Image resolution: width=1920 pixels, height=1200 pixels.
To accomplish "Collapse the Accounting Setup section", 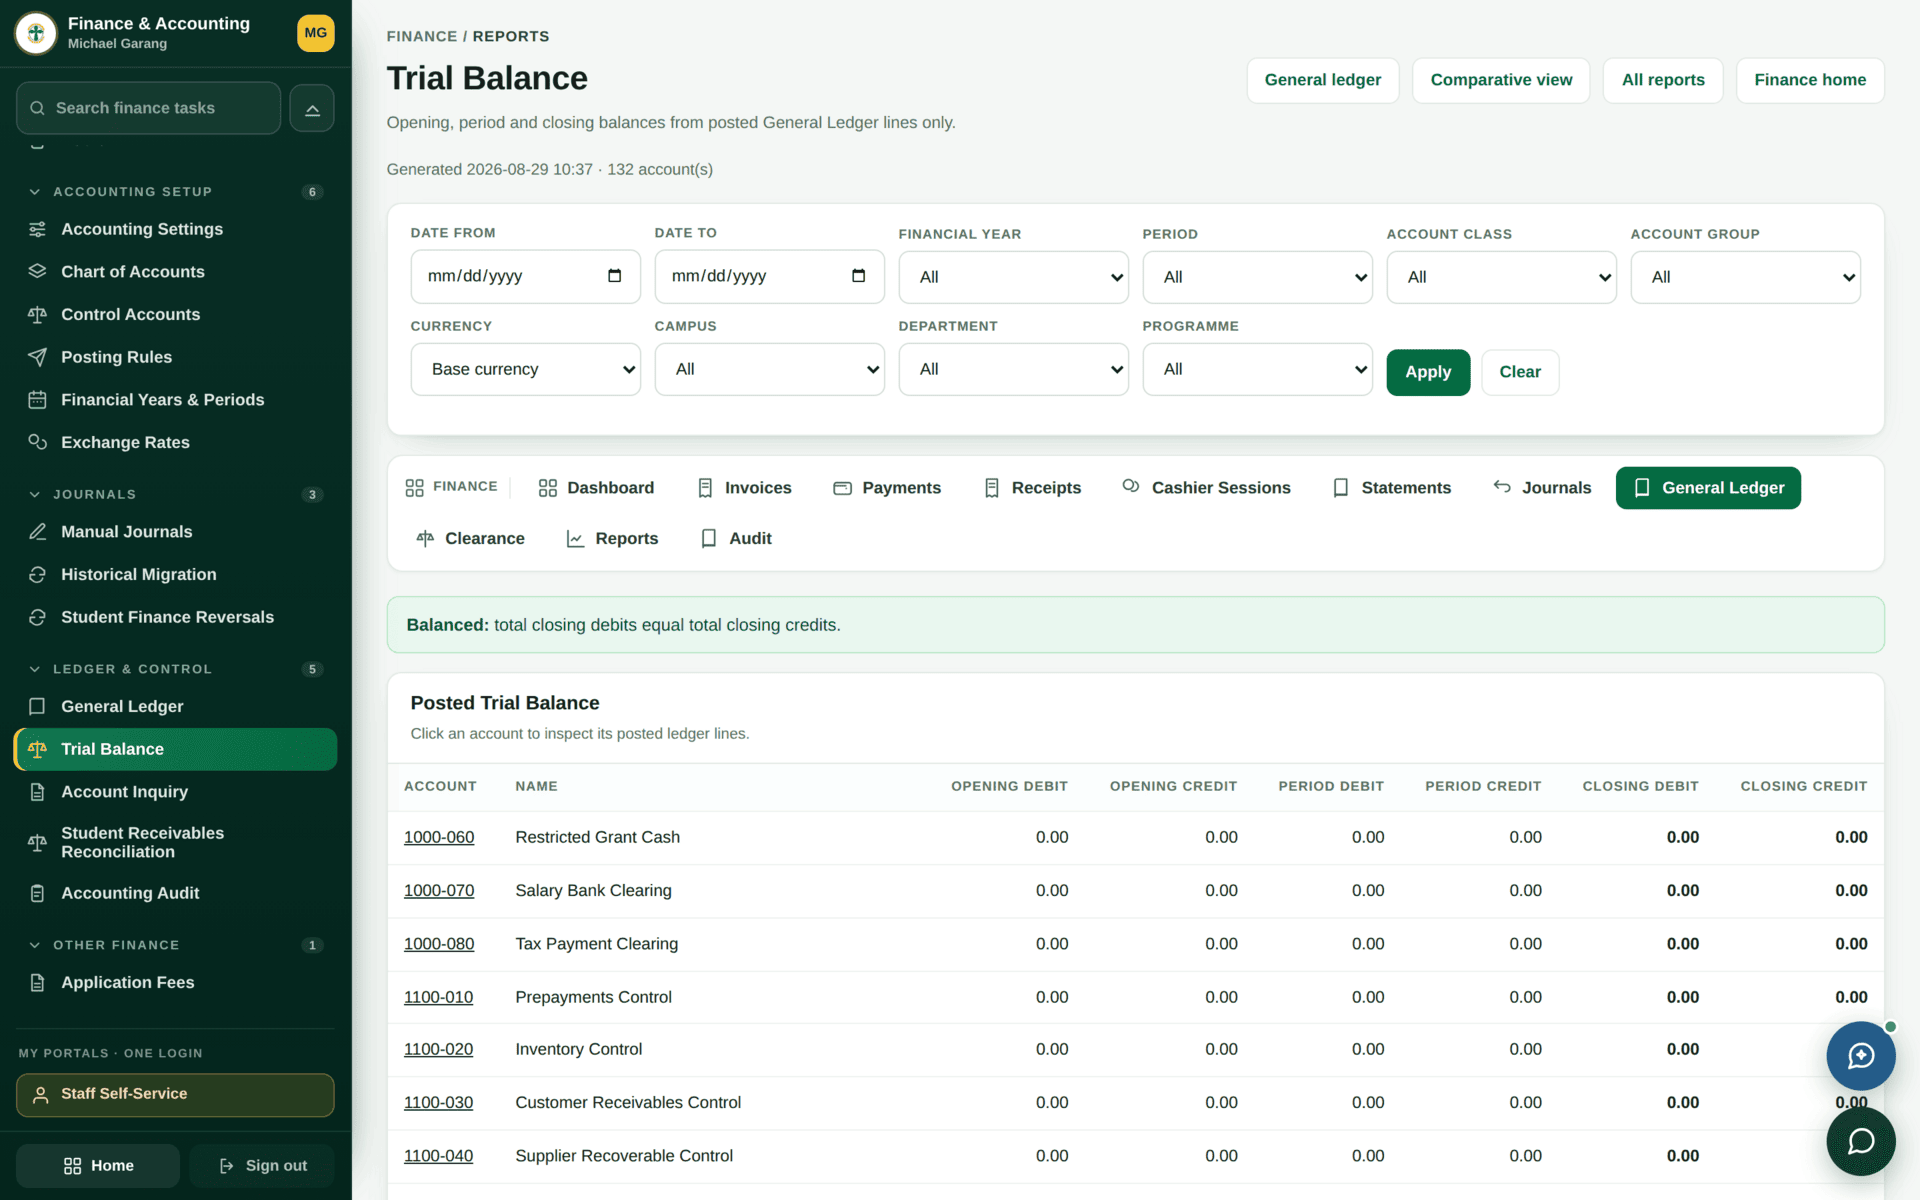I will [x=35, y=192].
